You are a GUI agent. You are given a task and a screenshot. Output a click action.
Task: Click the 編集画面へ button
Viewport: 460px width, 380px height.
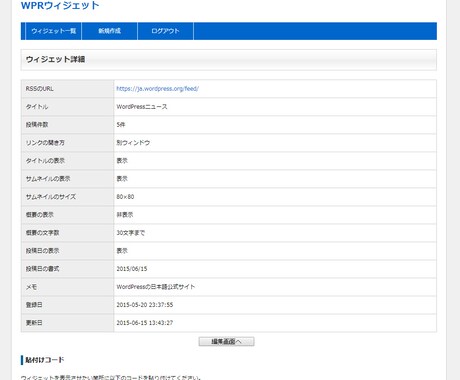(226, 341)
